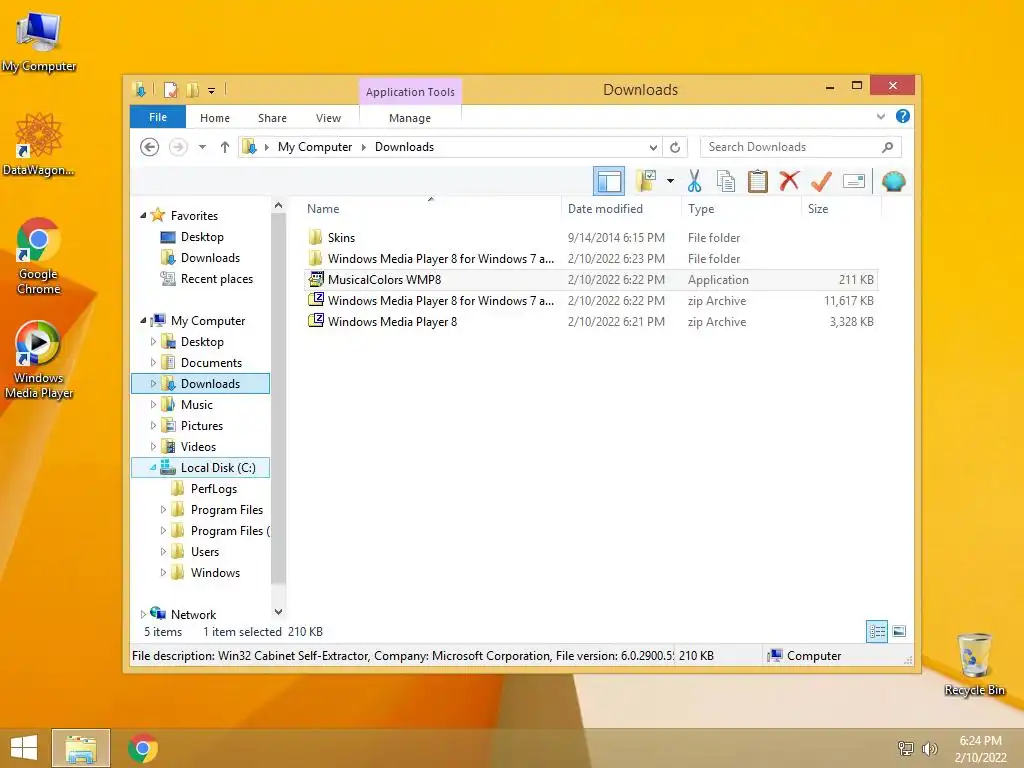1024x768 pixels.
Task: Open the View ribbon tab
Action: click(328, 118)
